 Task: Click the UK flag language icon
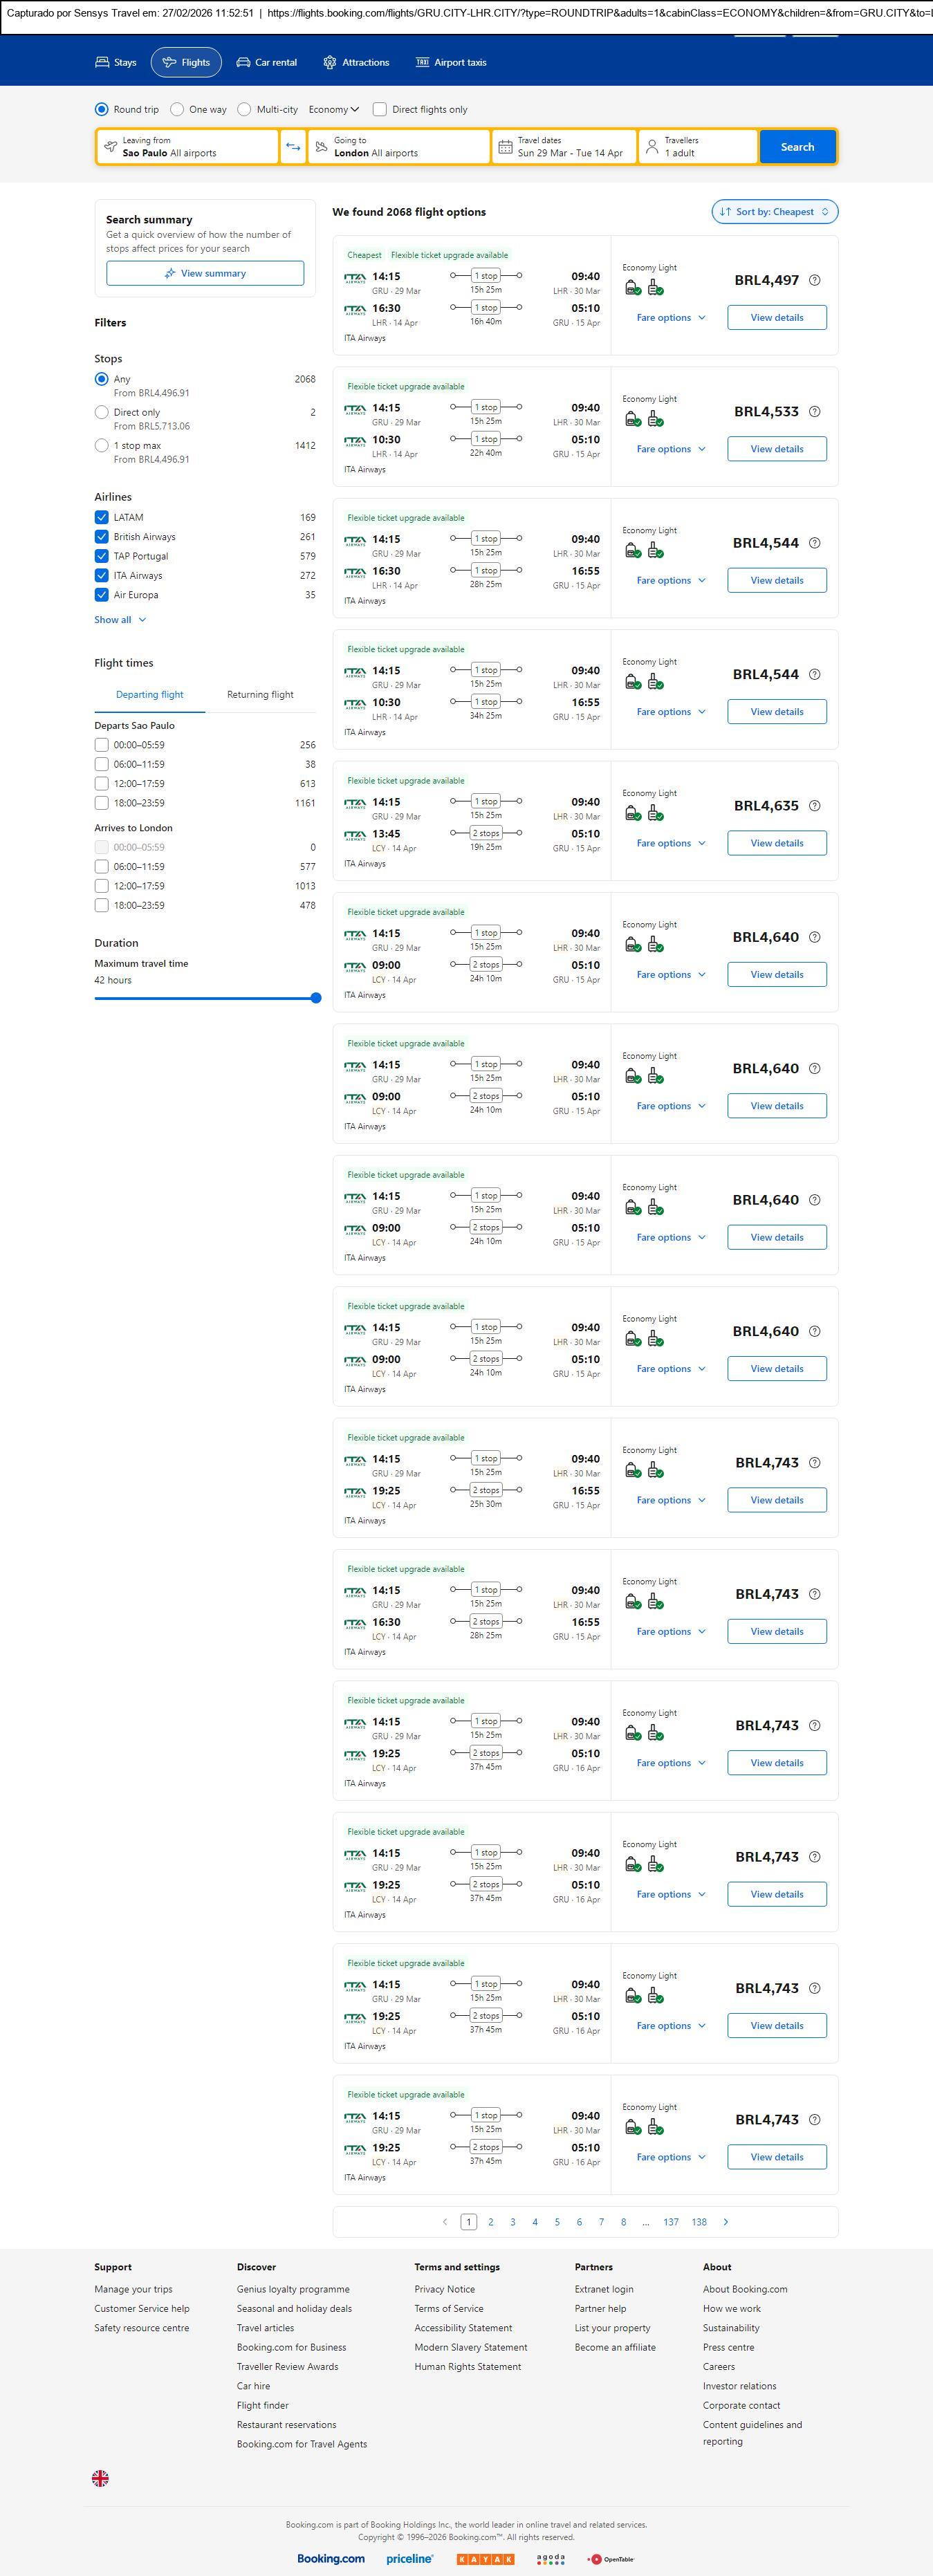(100, 2477)
